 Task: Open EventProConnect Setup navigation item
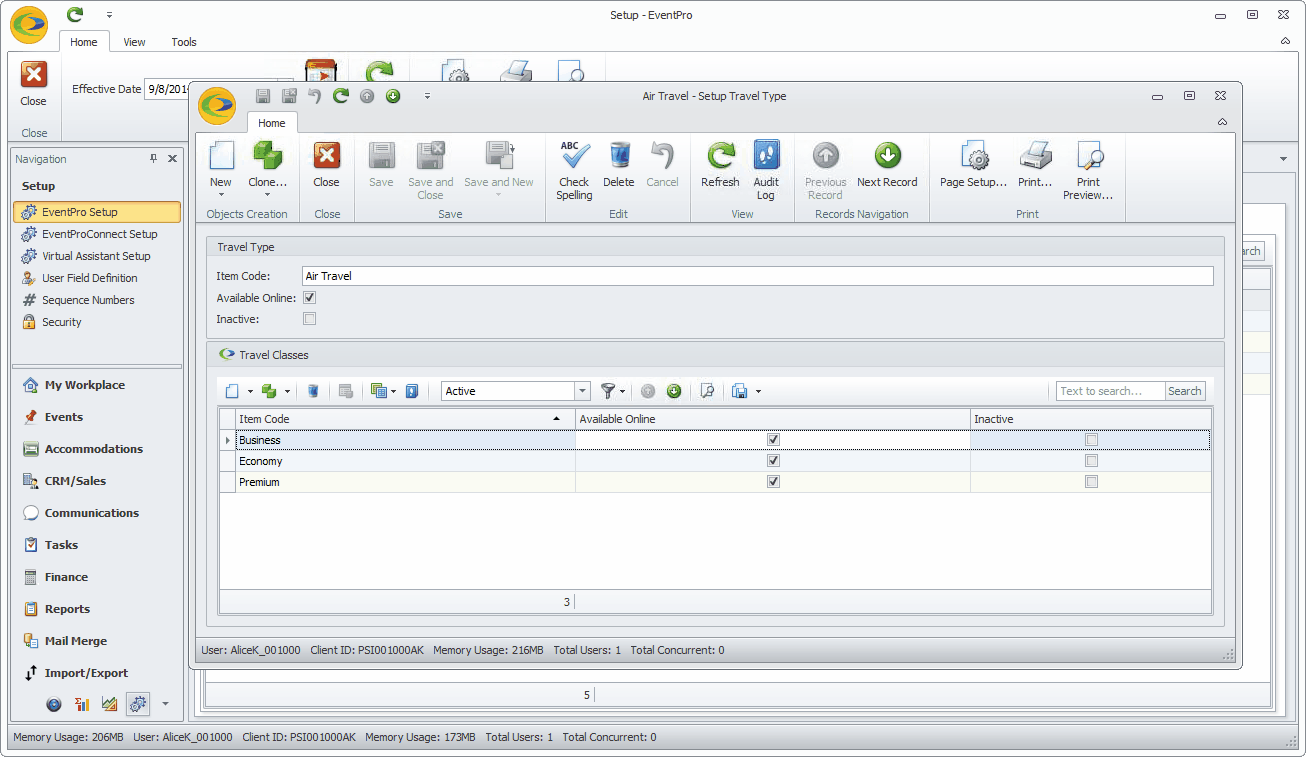(x=97, y=234)
